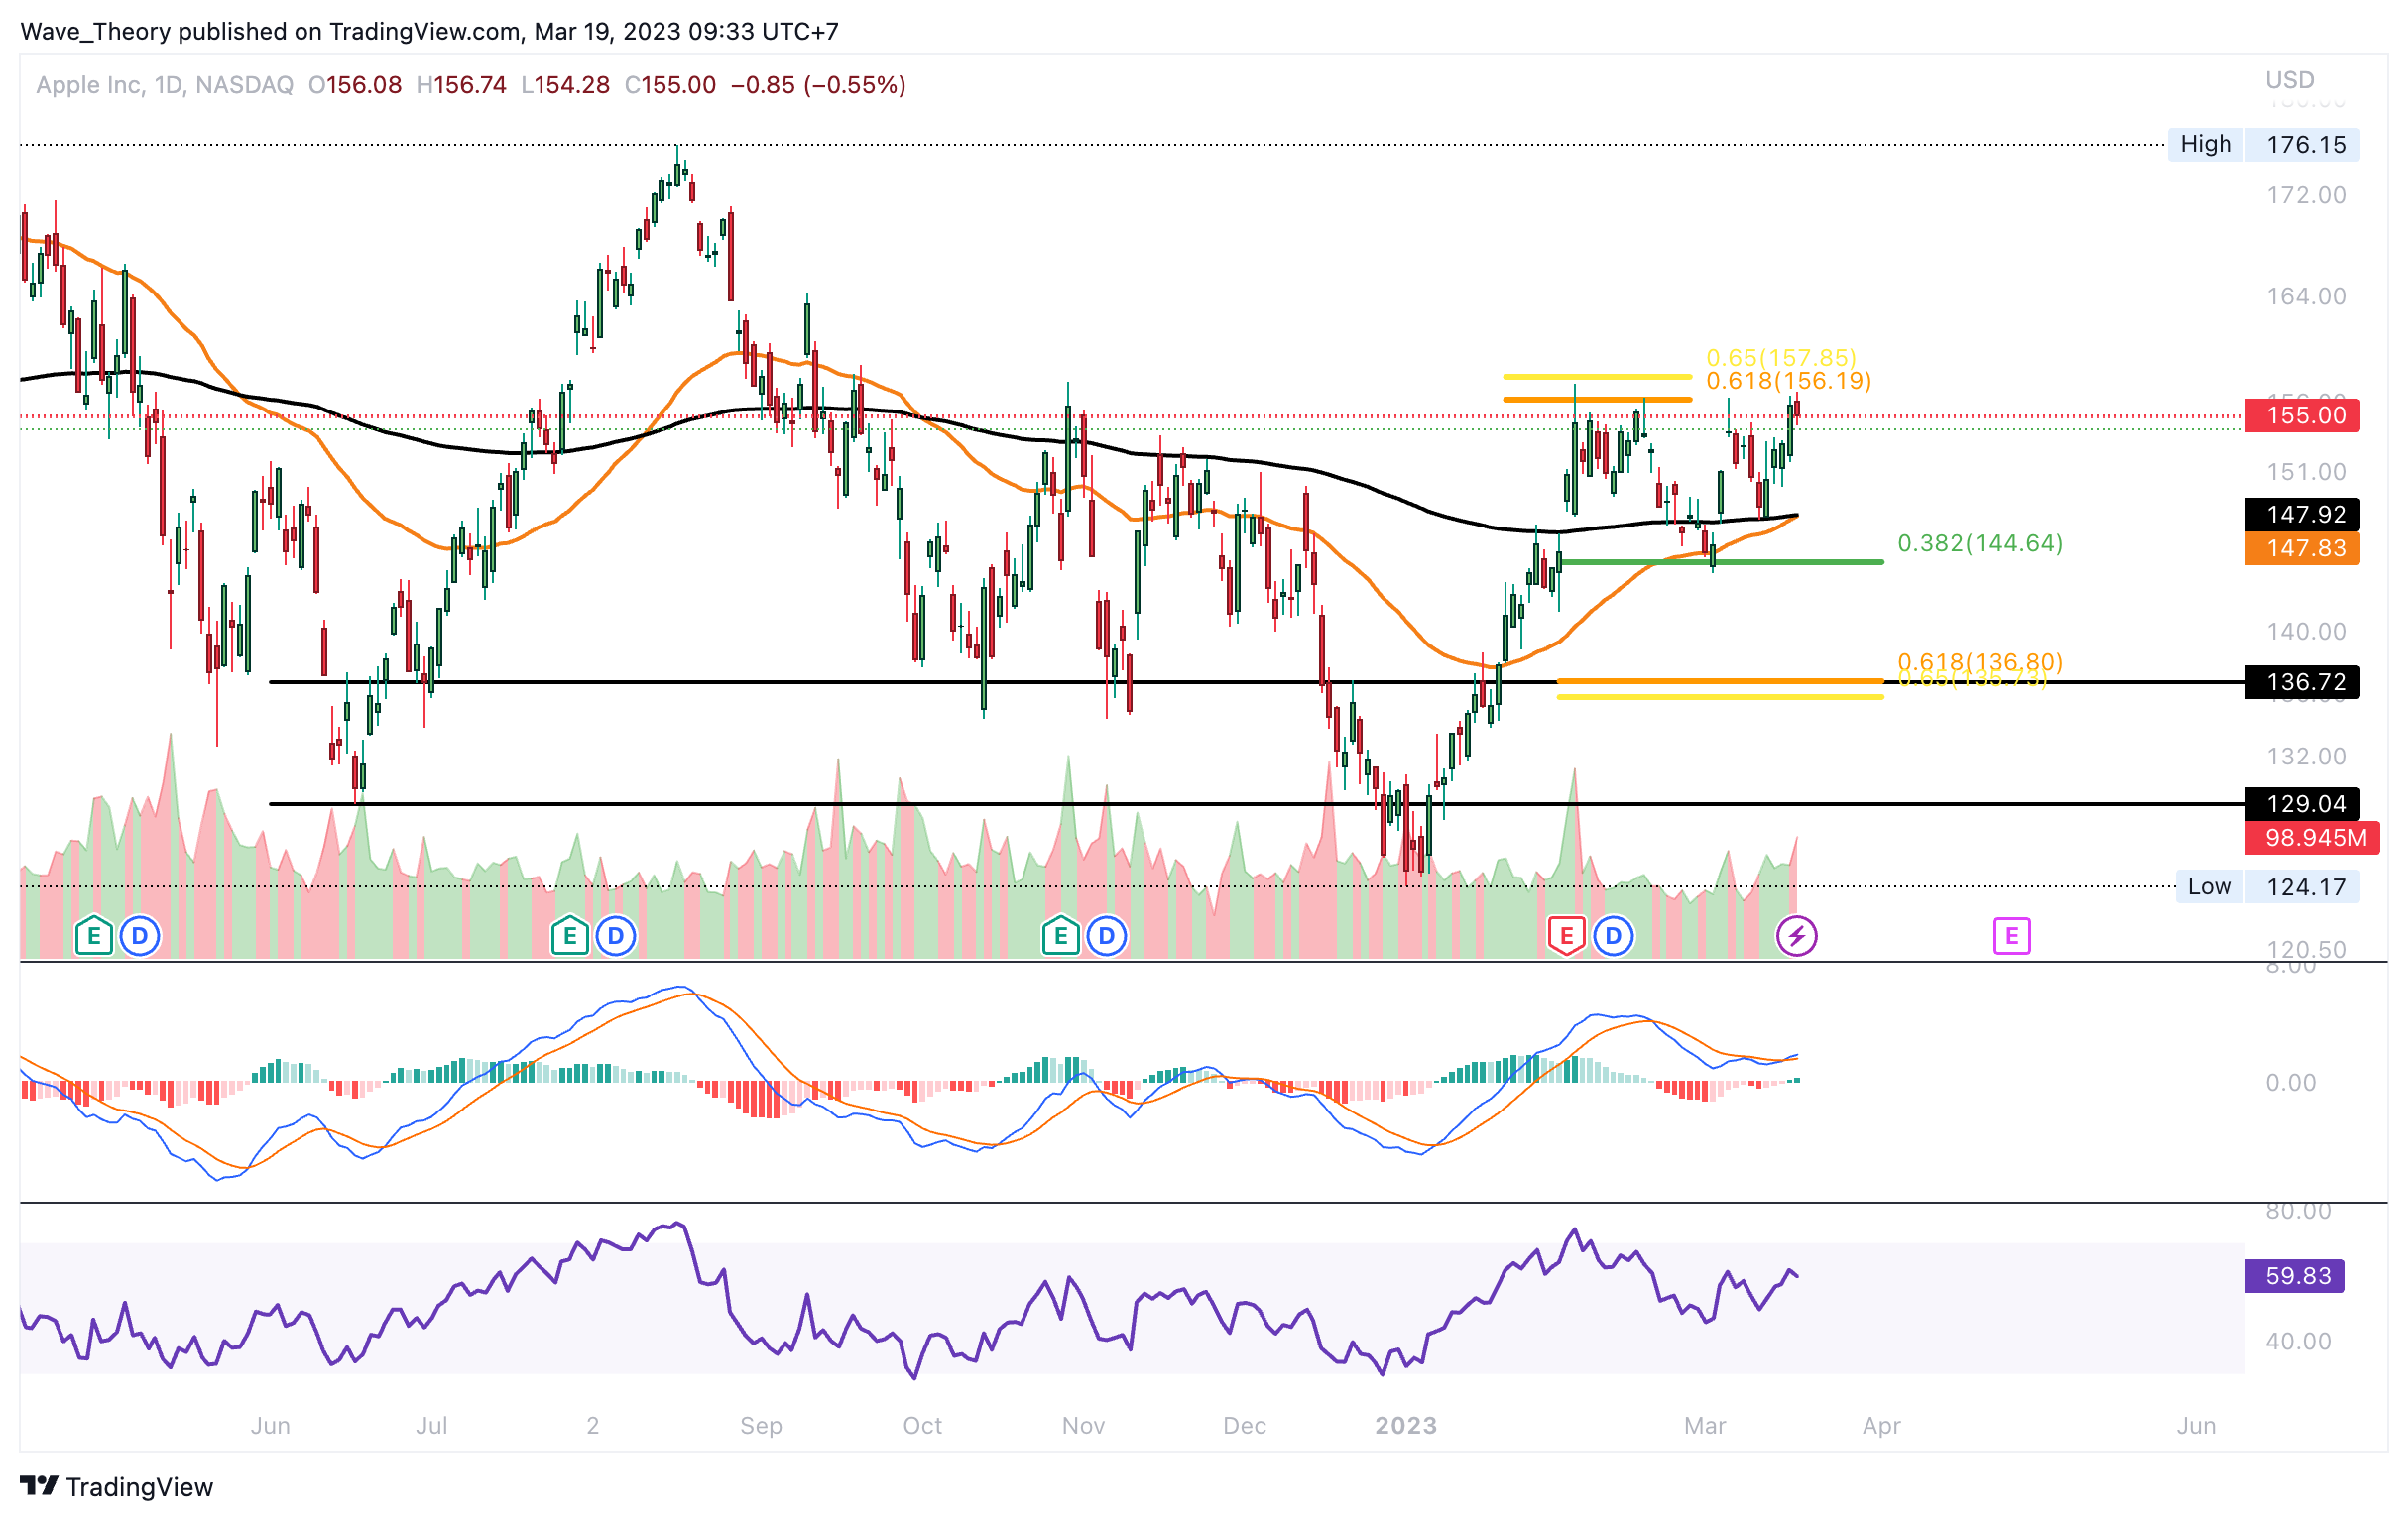Select the red 155.00 current price label
The width and height of the screenshot is (2408, 1521).
(2301, 415)
